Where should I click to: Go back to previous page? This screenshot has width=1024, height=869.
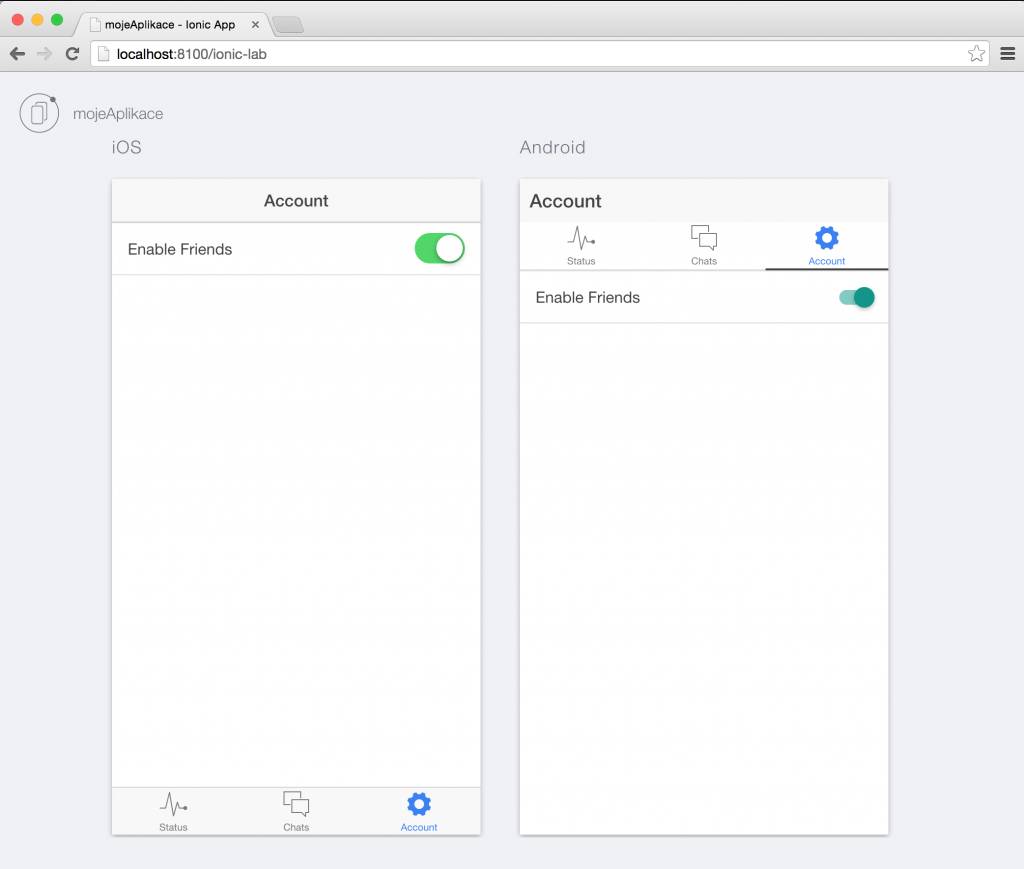tap(17, 54)
